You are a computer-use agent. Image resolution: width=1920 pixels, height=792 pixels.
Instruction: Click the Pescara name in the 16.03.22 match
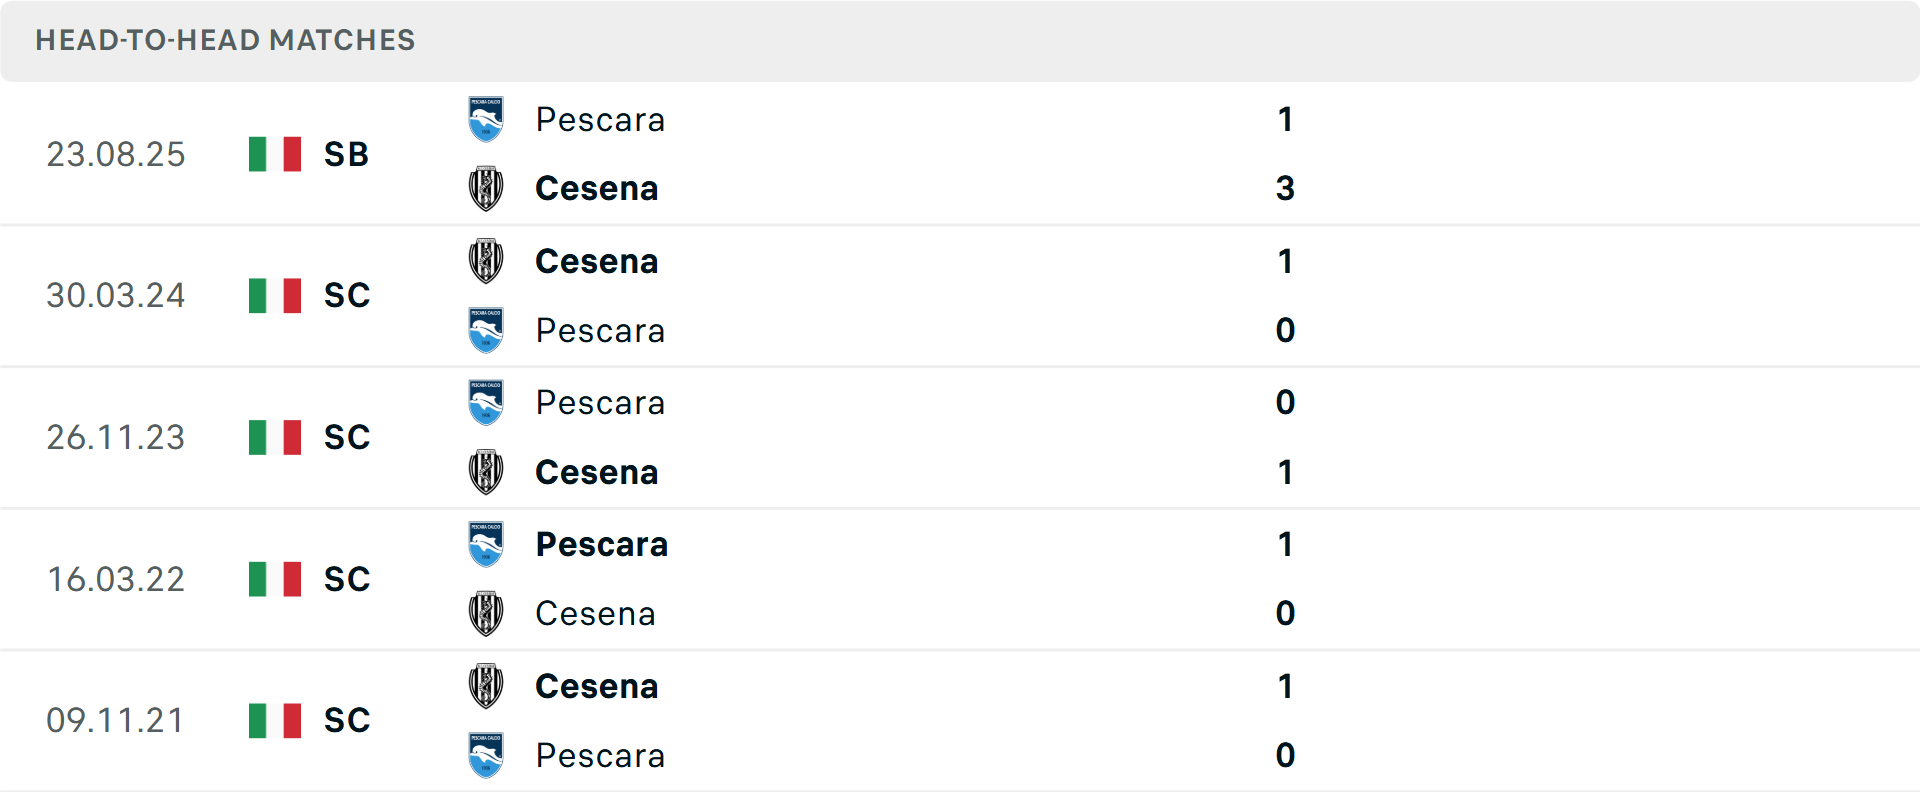click(601, 544)
